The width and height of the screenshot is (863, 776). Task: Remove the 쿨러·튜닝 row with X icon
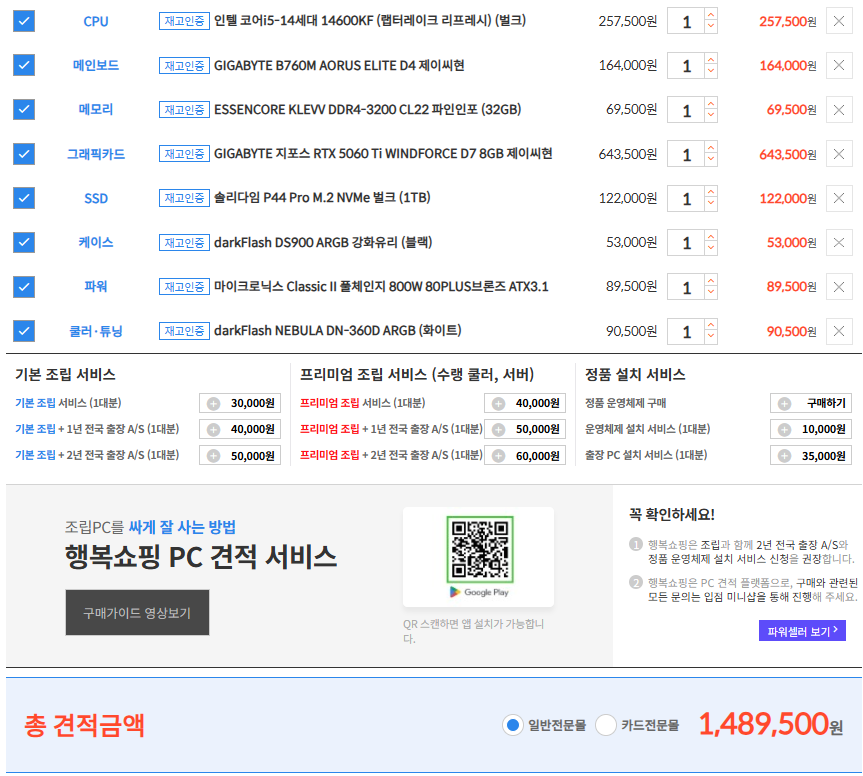(839, 331)
